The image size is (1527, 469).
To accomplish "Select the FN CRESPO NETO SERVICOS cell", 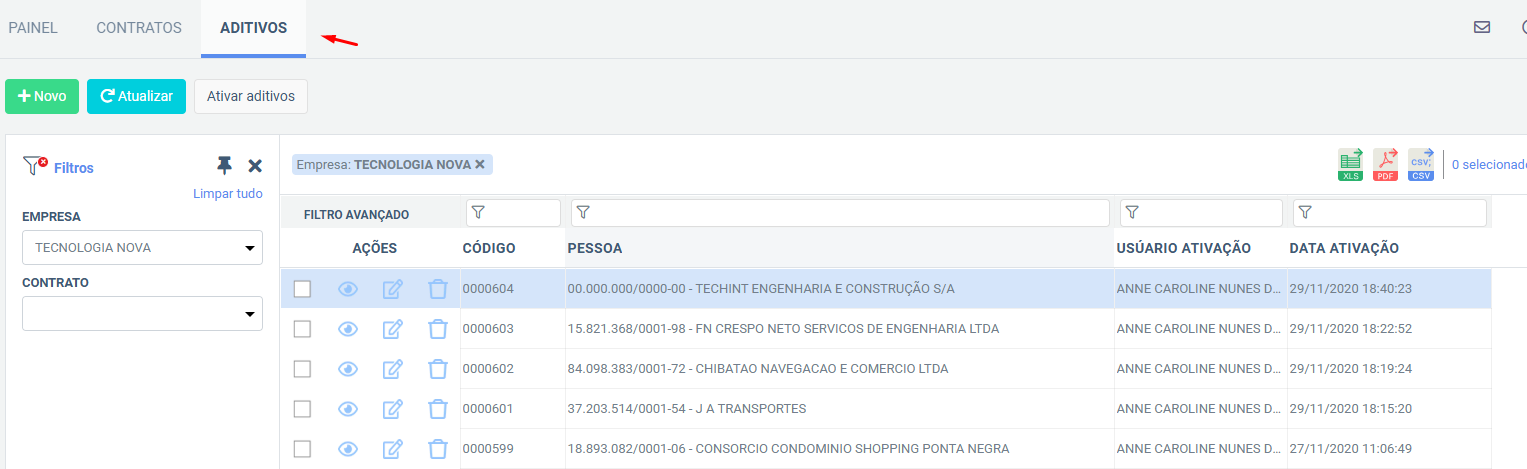I will click(839, 329).
